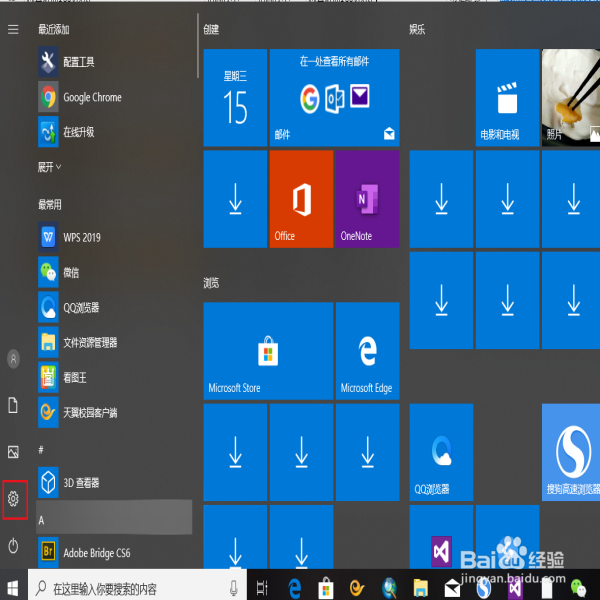Open the OneNote tile
Screen dimensions: 600x600
(367, 199)
